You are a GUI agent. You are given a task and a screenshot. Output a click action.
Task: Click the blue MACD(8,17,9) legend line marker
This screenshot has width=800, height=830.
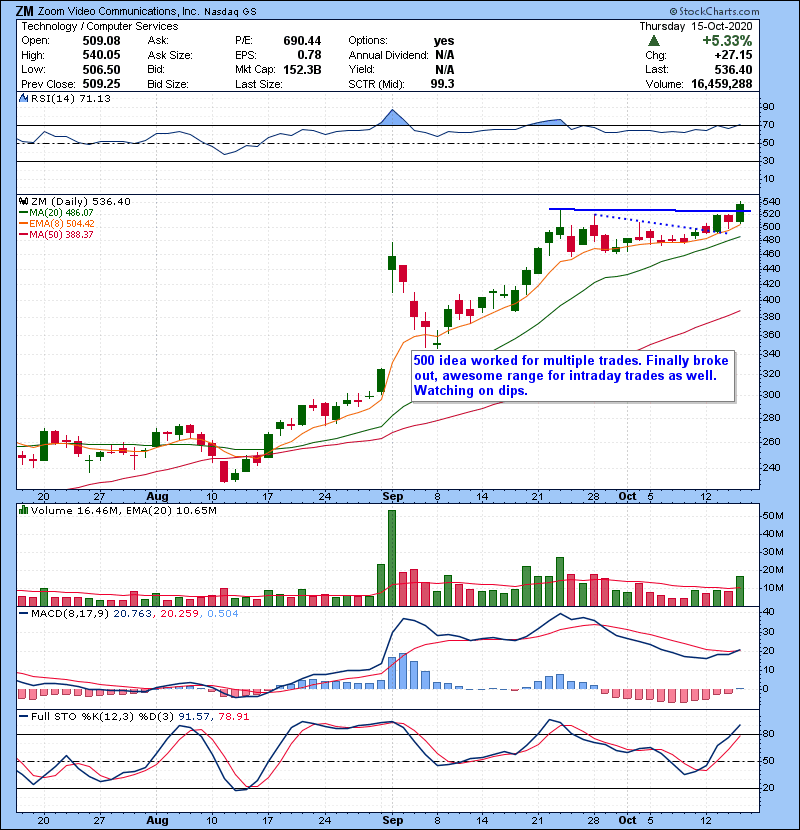pyautogui.click(x=23, y=614)
